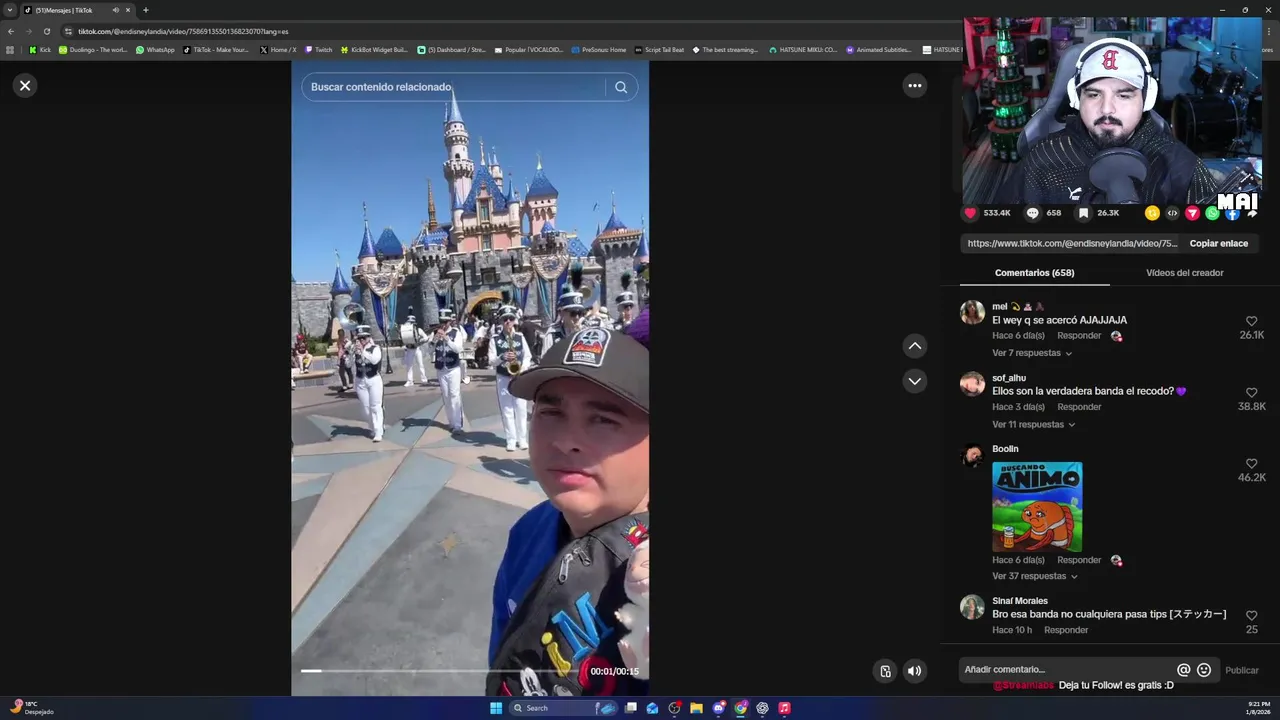The image size is (1280, 720).
Task: Click Copiar enlace button
Action: tap(1218, 243)
